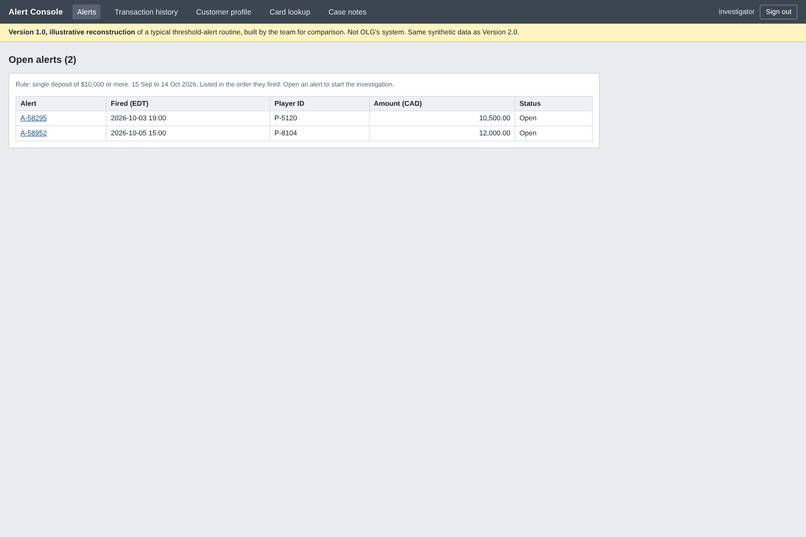Select the Alert column header

(x=61, y=103)
